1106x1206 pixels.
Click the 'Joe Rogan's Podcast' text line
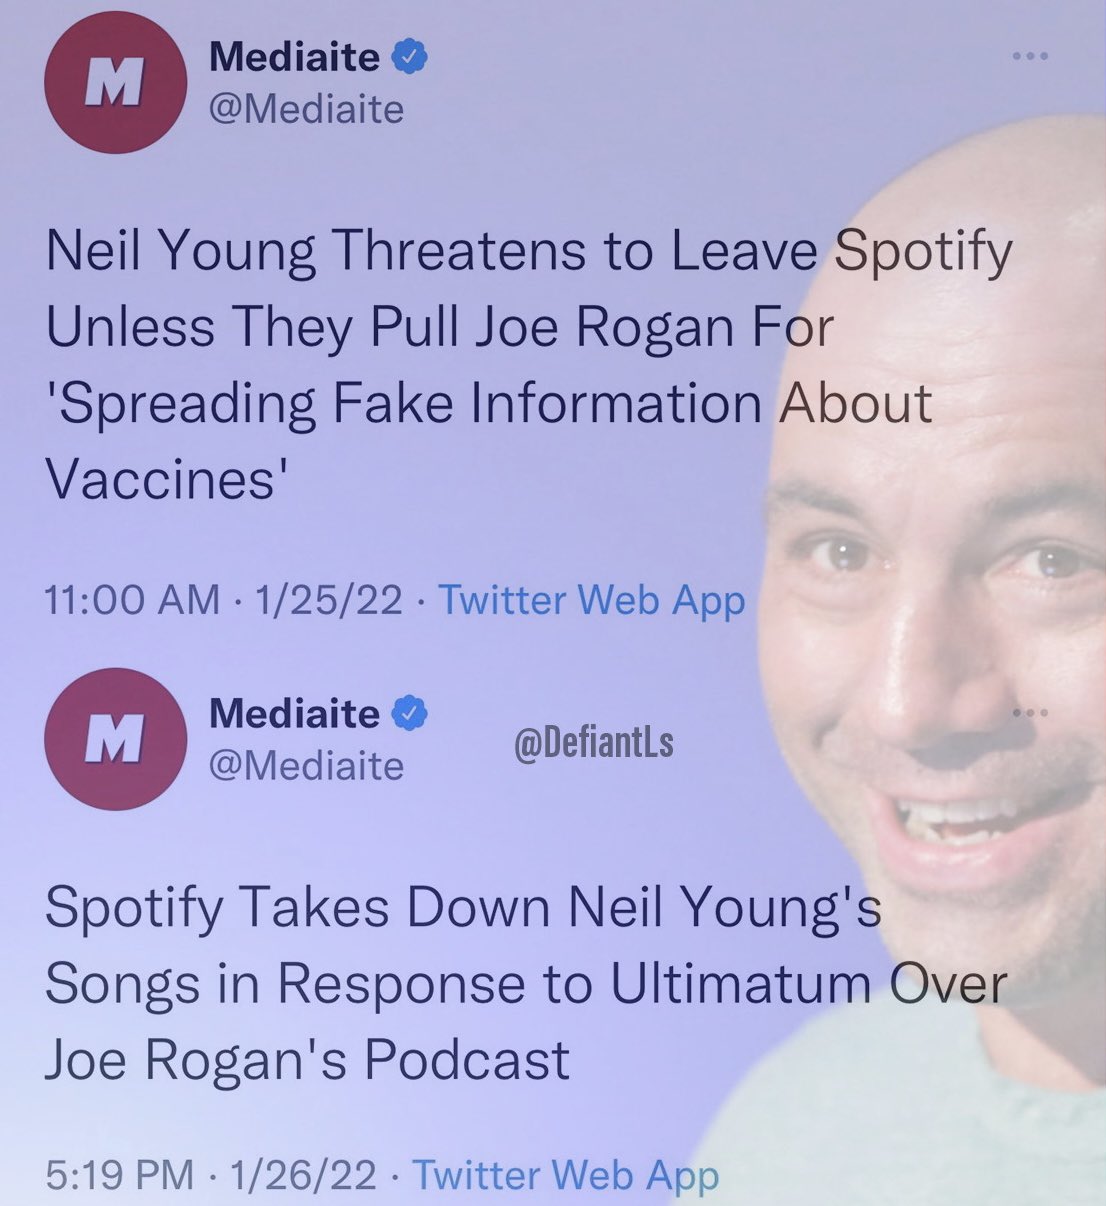[307, 1060]
